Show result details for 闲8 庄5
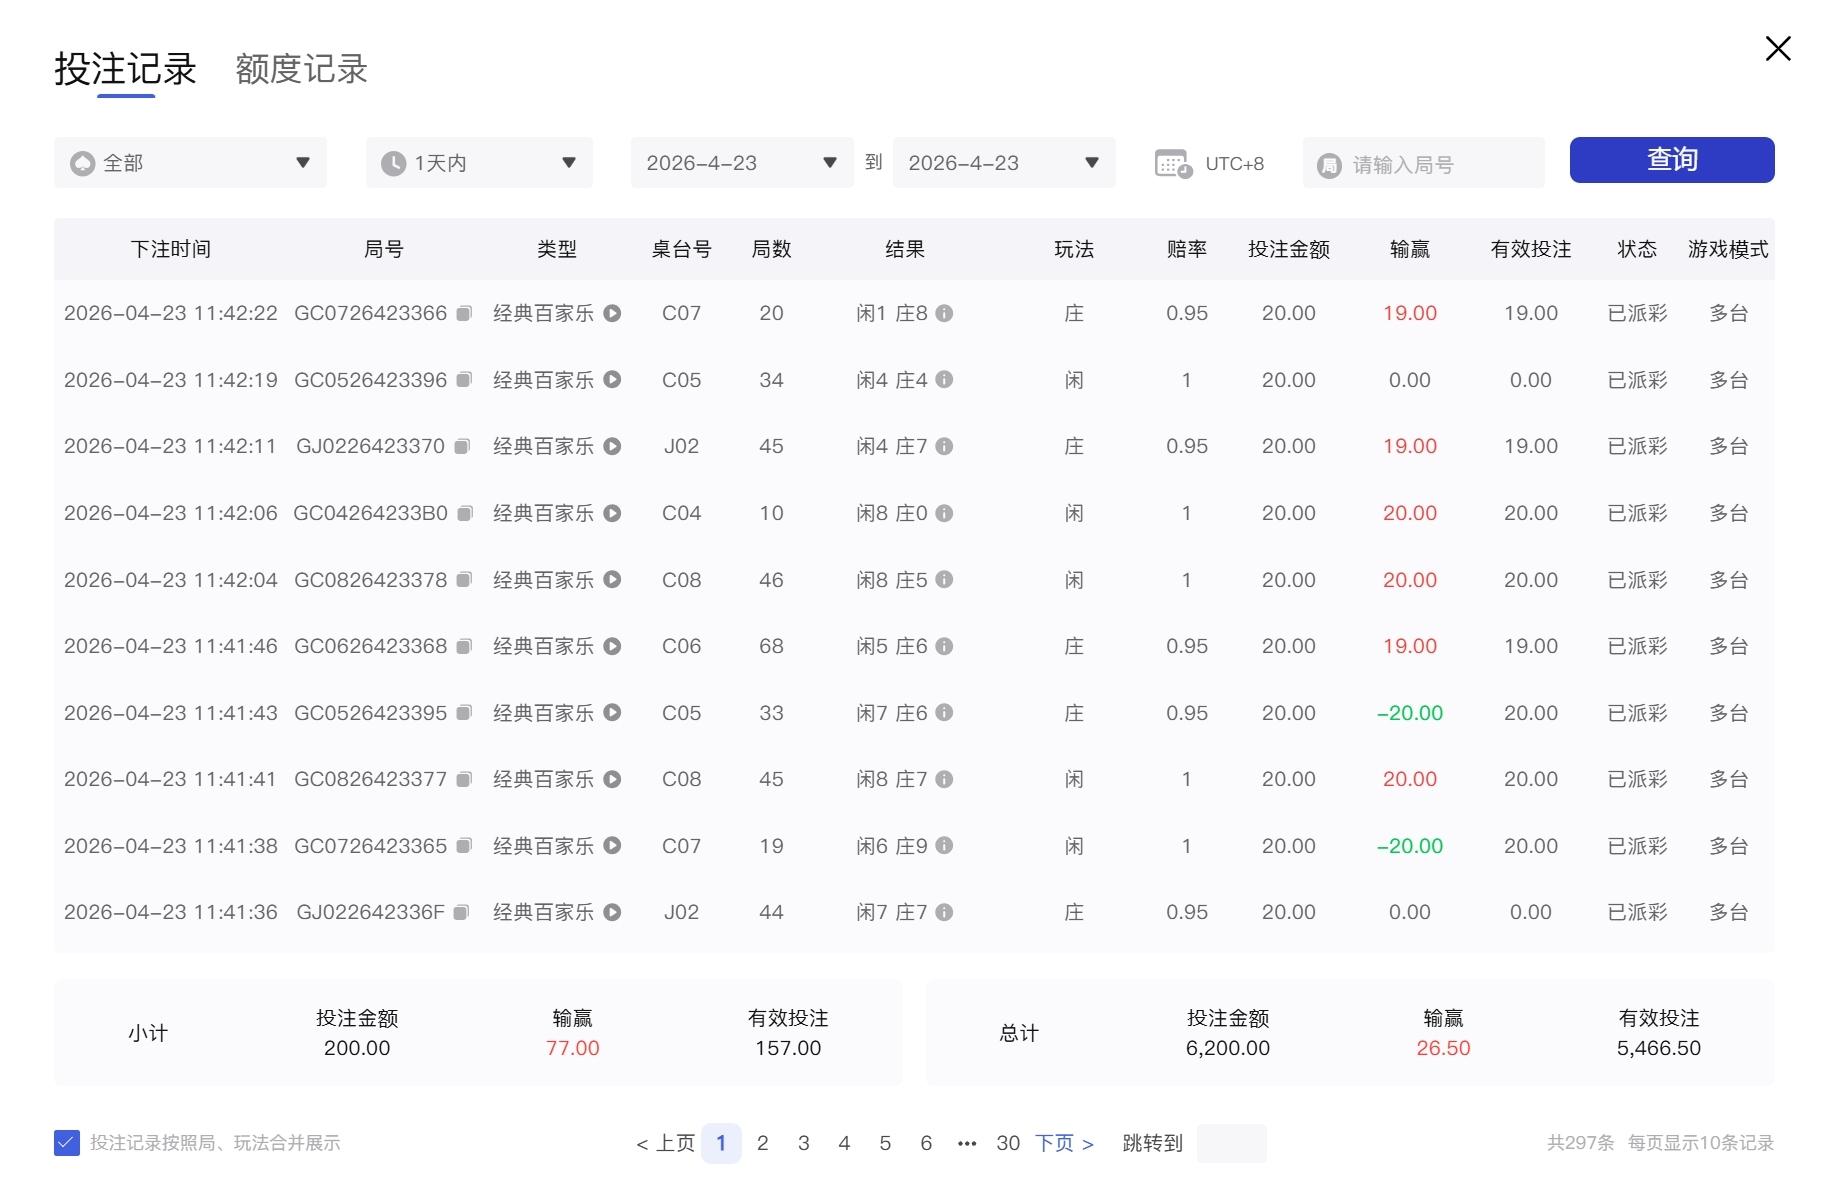This screenshot has width=1825, height=1177. pos(944,580)
